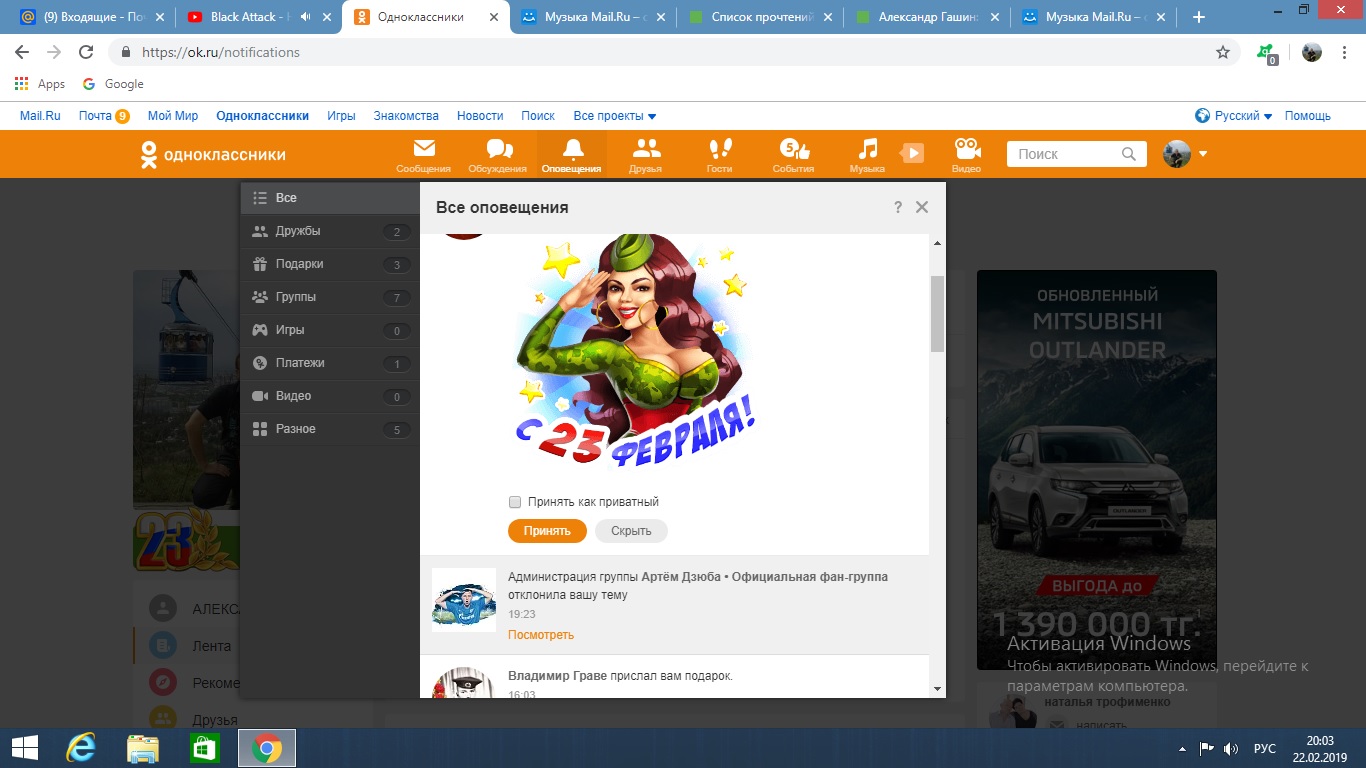Screen dimensions: 1366x768
Task: Select the Все filter in notifications sidebar
Action: 330,198
